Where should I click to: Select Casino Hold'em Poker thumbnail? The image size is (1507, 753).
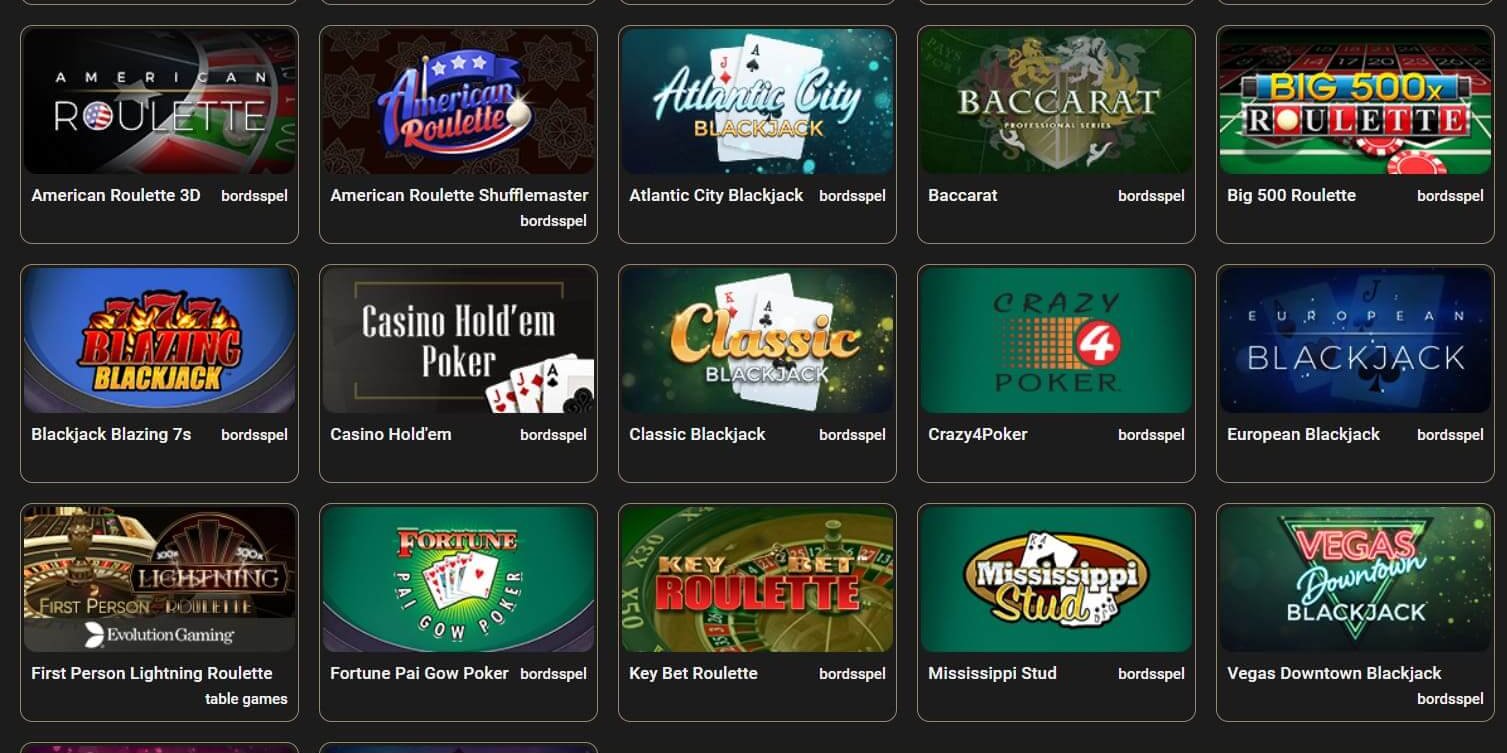458,341
